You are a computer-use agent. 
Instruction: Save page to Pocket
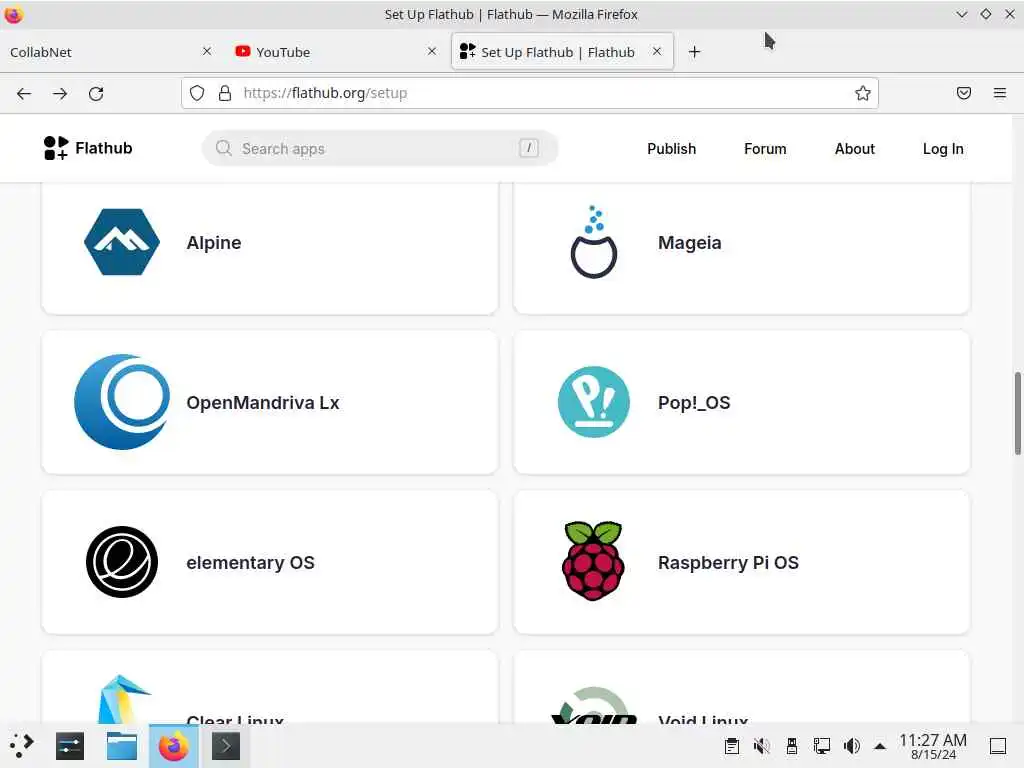point(964,93)
